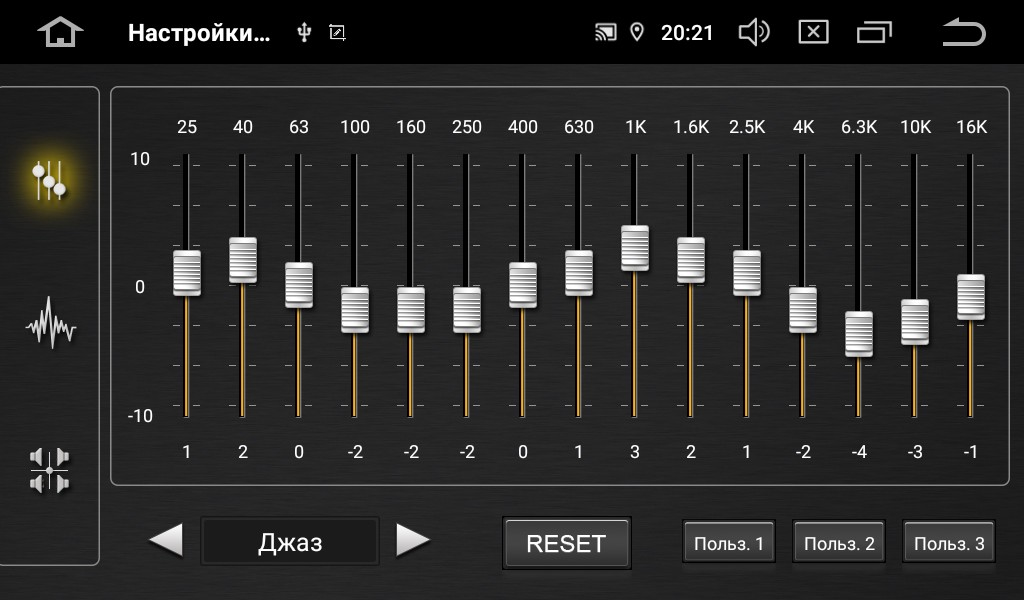1024x600 pixels.
Task: Go back with the return arrow
Action: coord(964,32)
